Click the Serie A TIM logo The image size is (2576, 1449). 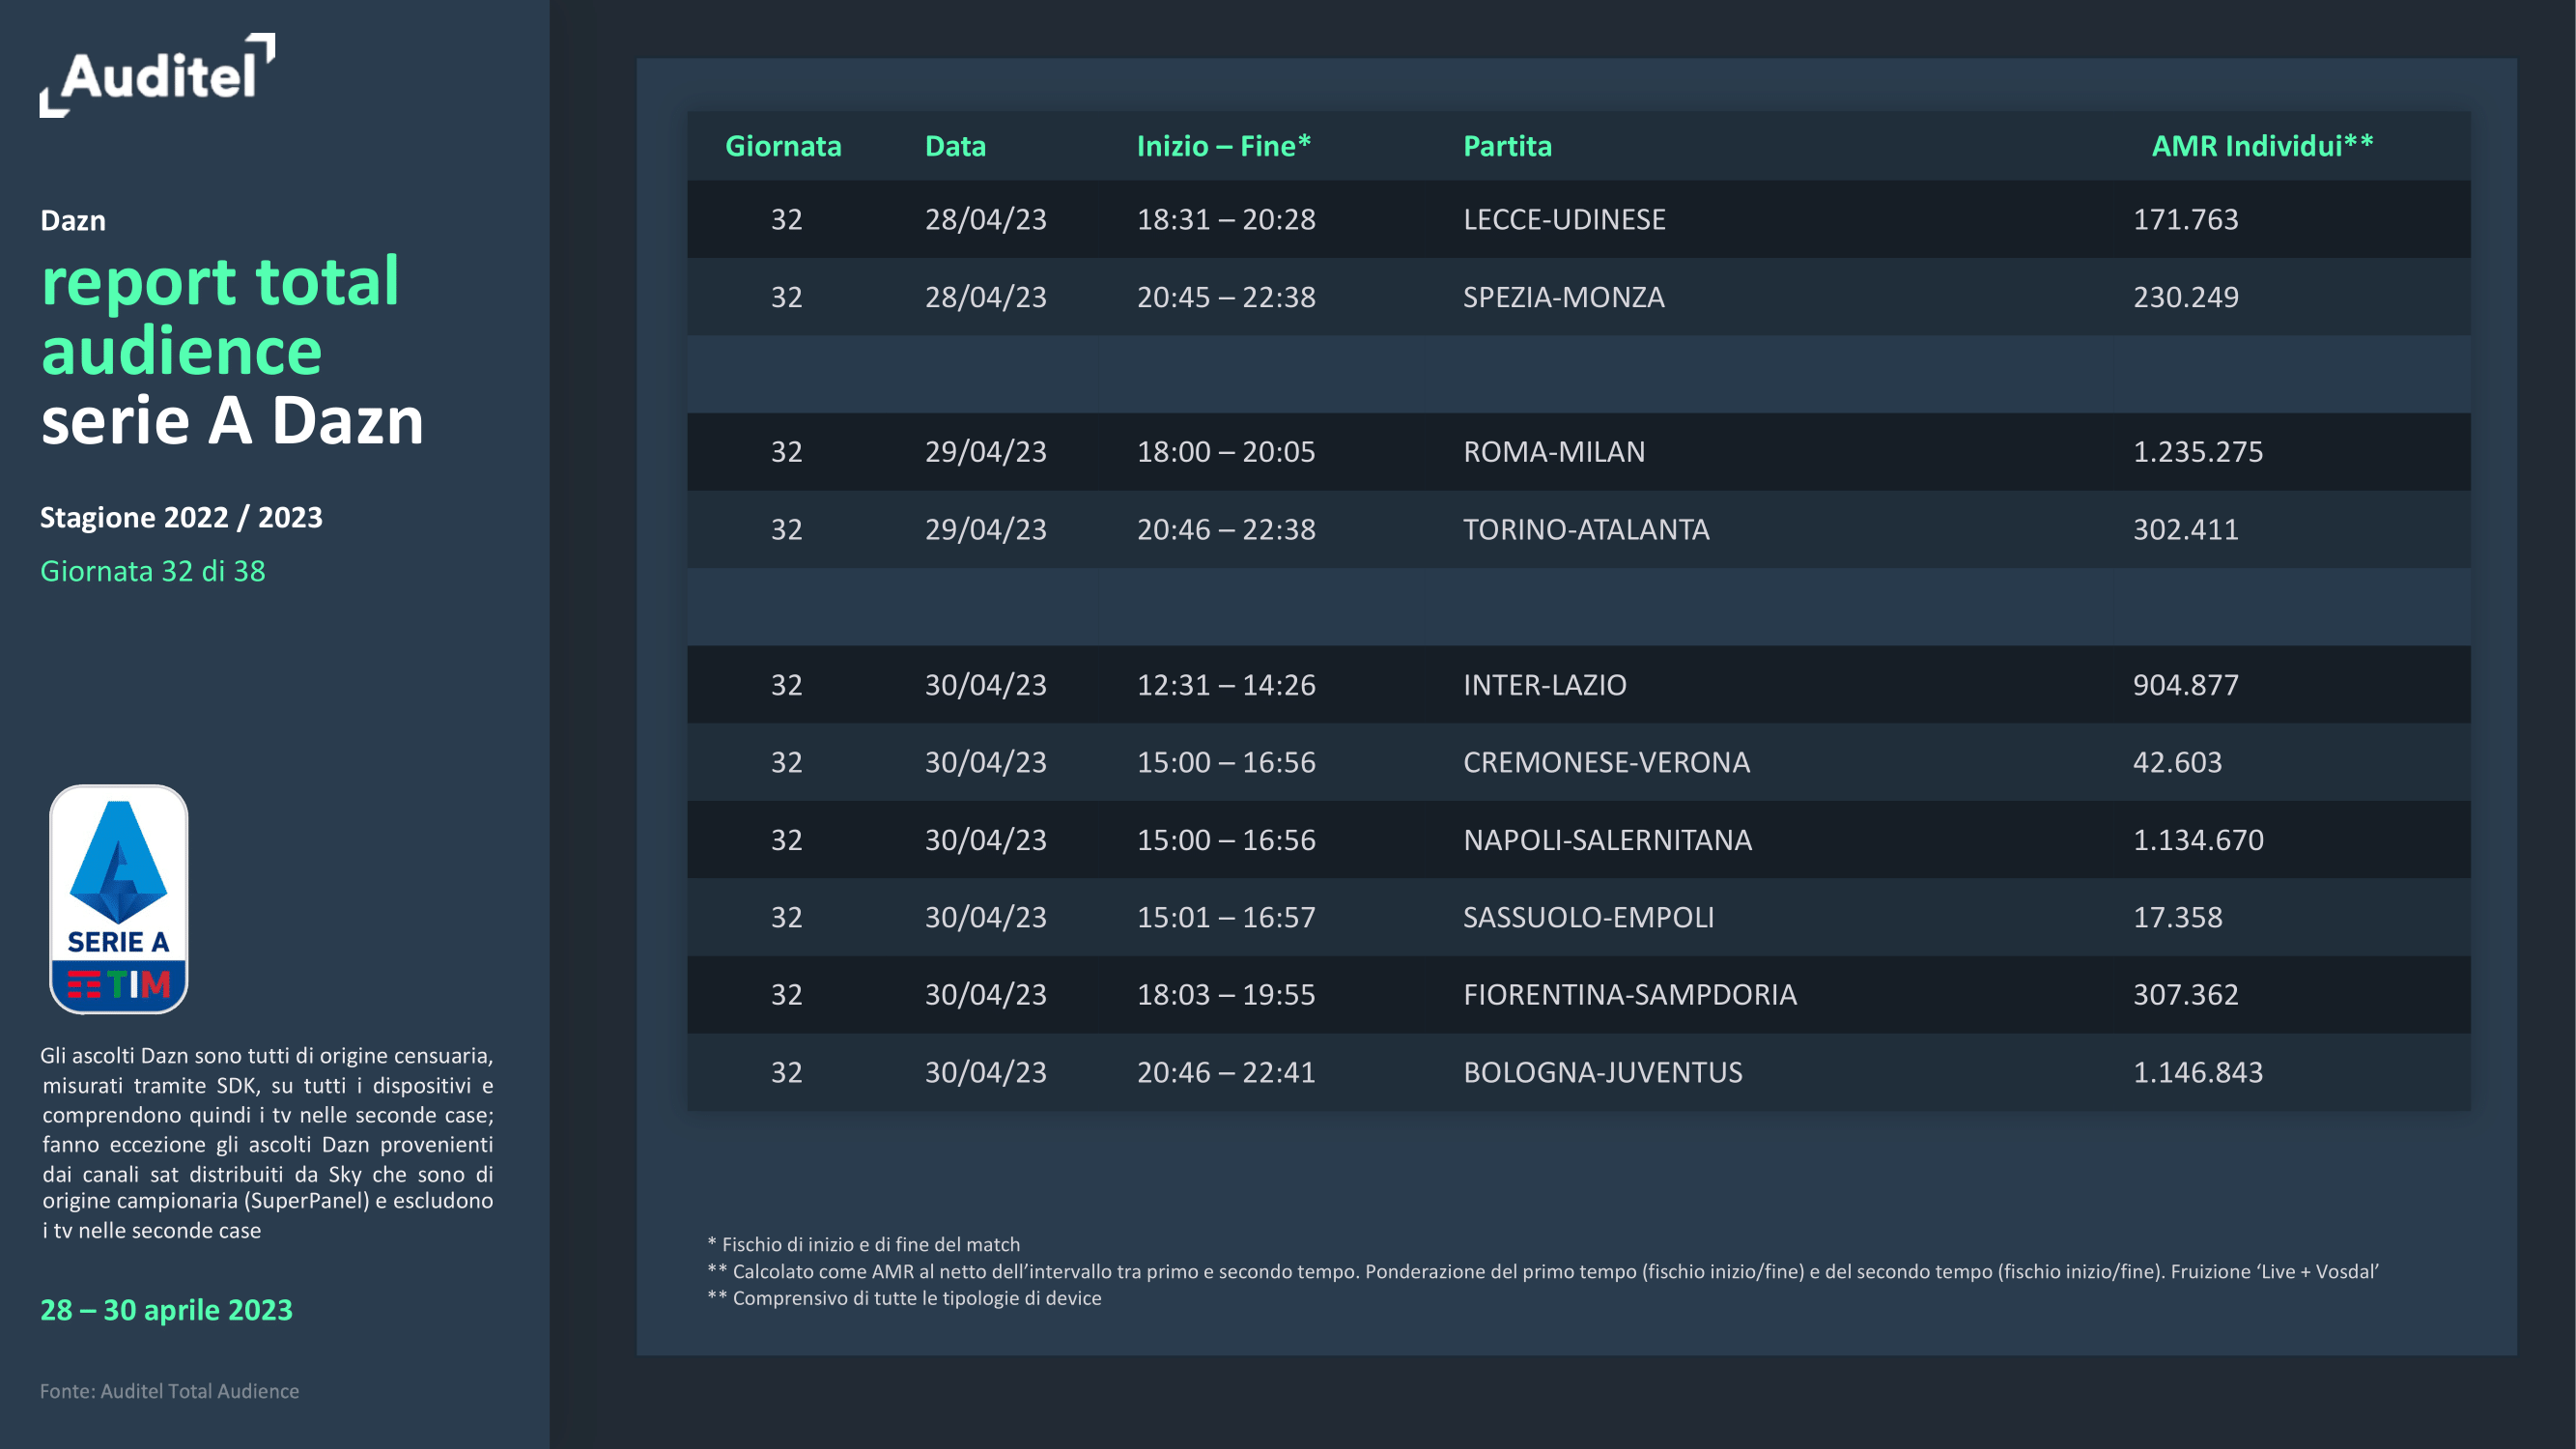[x=119, y=899]
